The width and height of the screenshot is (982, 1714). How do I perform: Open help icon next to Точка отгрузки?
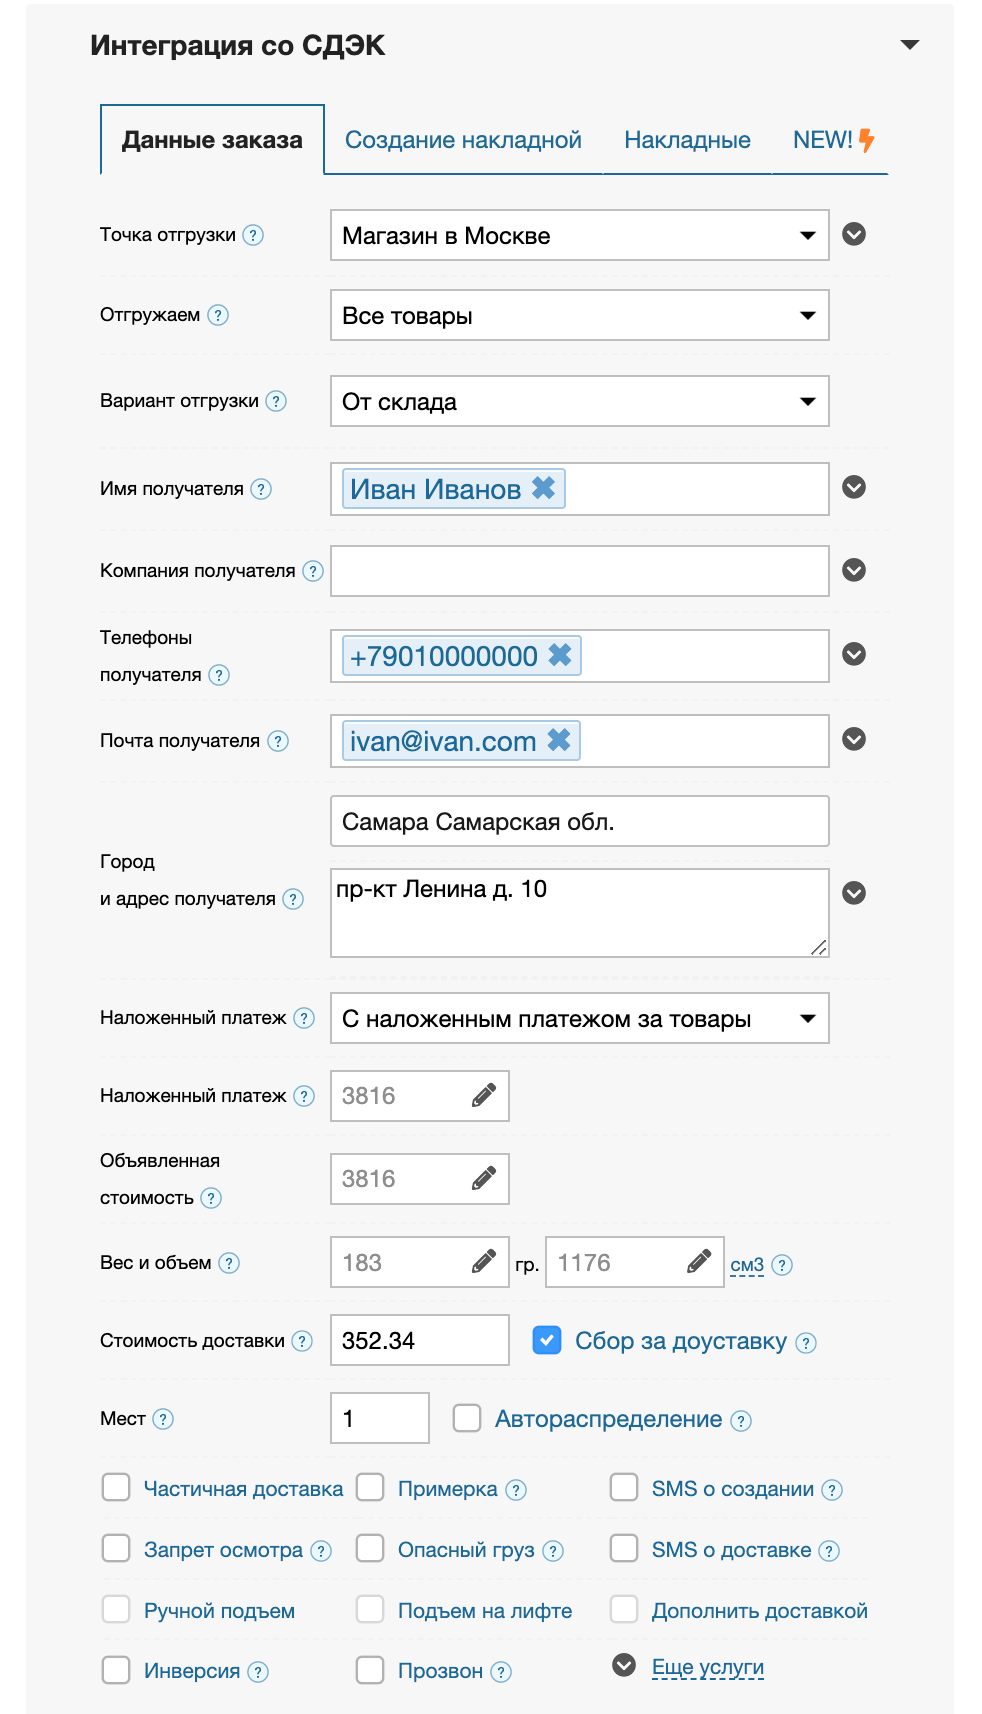[254, 235]
